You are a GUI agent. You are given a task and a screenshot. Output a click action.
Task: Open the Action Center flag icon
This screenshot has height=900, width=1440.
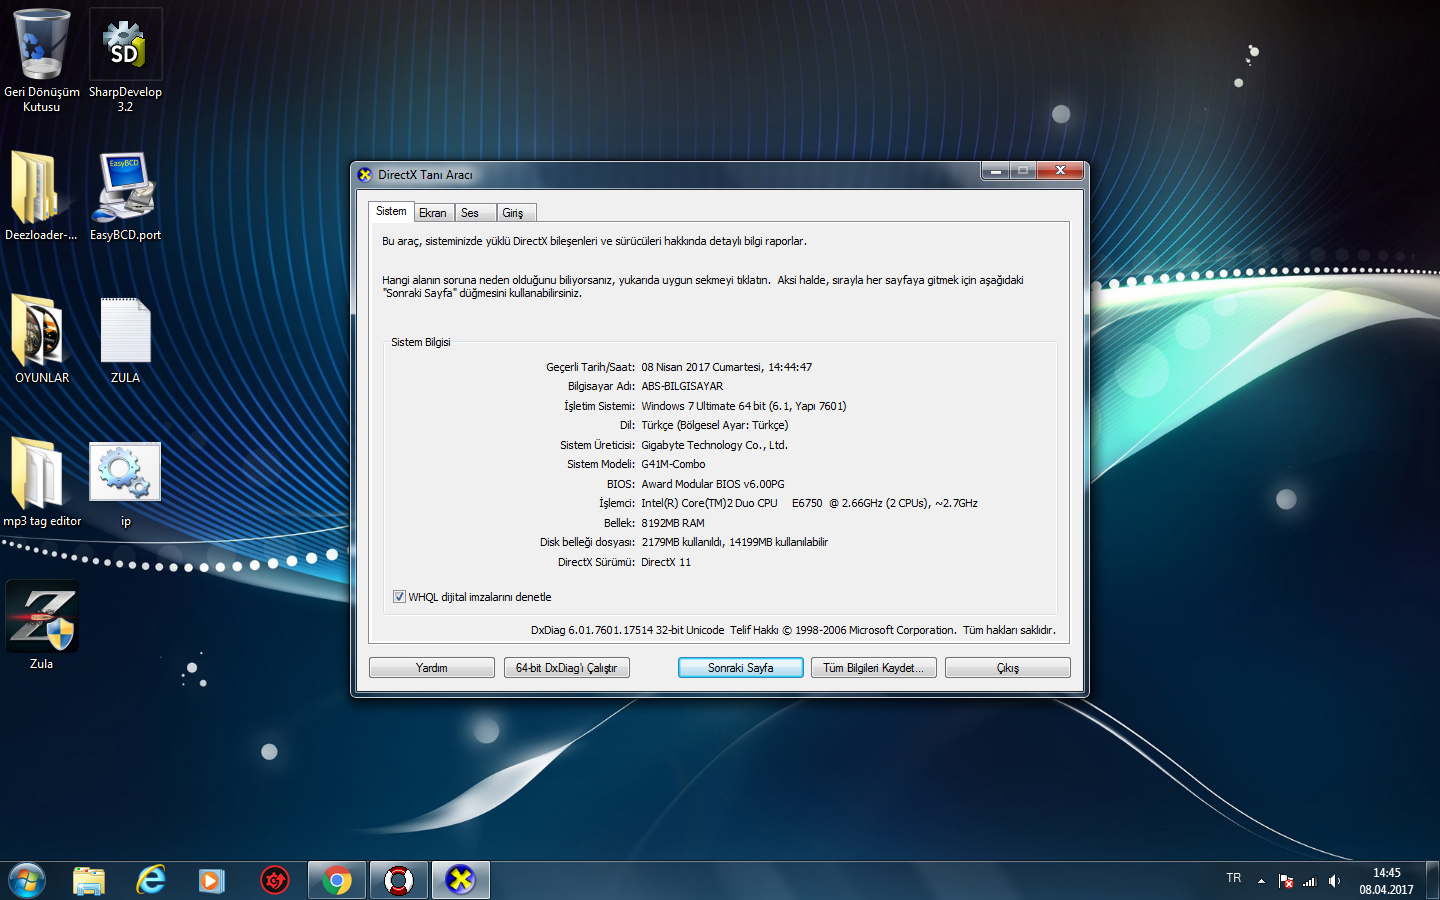coord(1286,881)
